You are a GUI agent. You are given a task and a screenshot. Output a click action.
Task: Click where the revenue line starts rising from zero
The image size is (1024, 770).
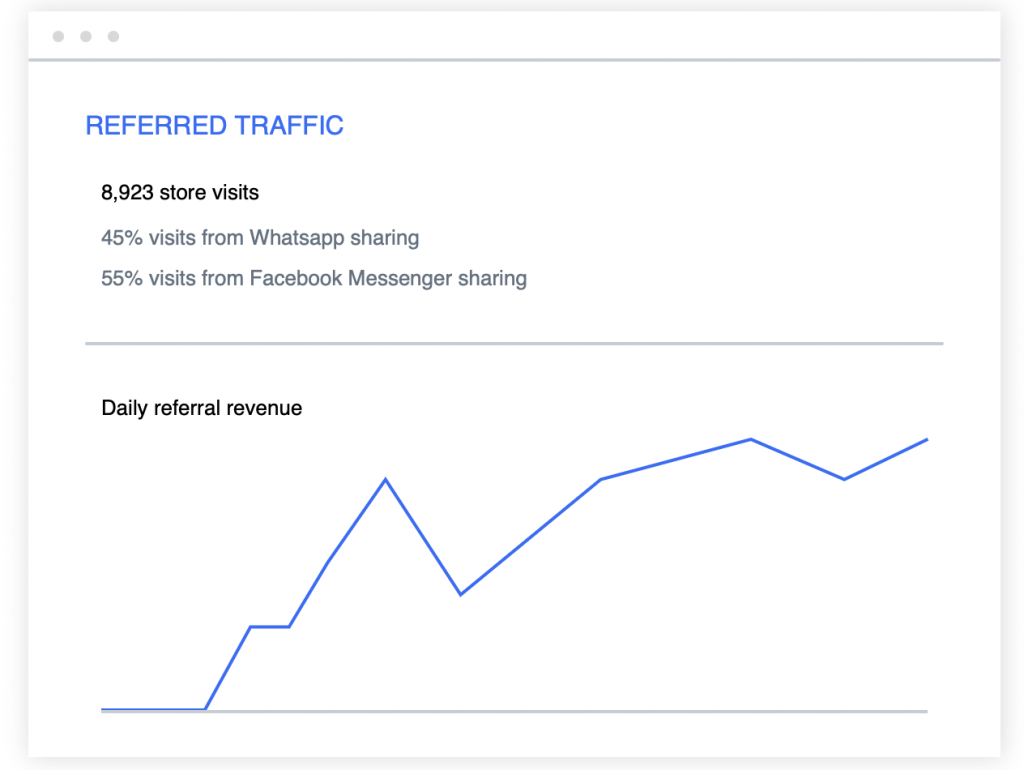point(206,709)
